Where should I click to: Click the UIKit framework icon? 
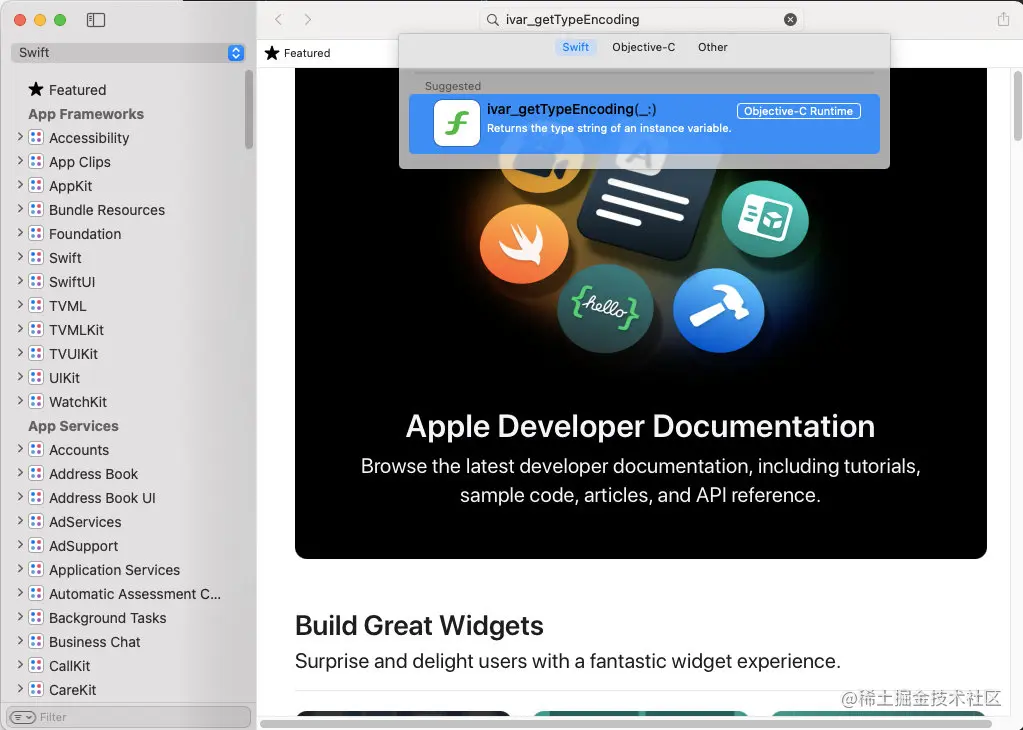pos(37,378)
